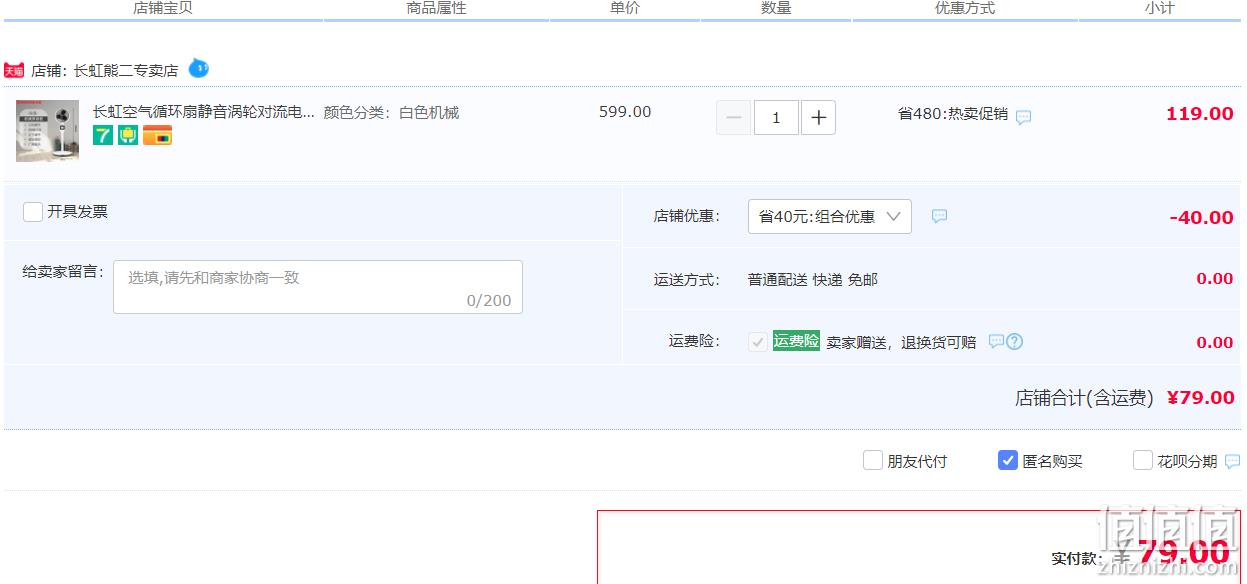The image size is (1247, 584).
Task: Click the 店铺优惠 label
Action: [687, 216]
